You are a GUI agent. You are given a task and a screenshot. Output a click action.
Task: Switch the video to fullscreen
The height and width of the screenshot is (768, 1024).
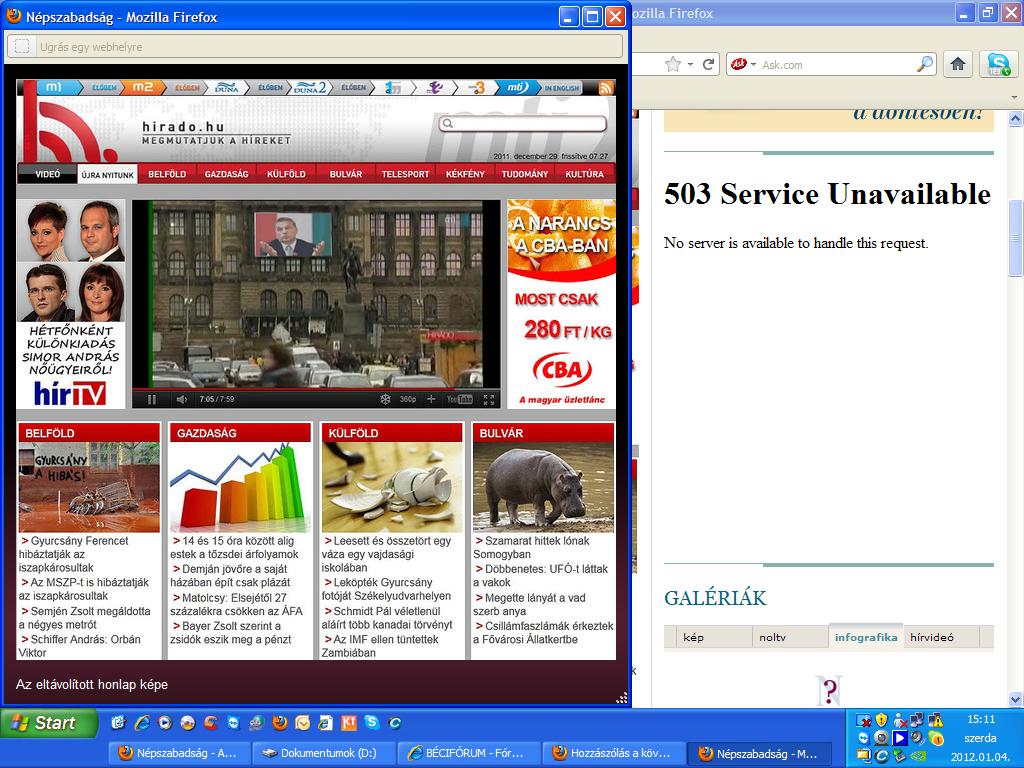pyautogui.click(x=489, y=399)
